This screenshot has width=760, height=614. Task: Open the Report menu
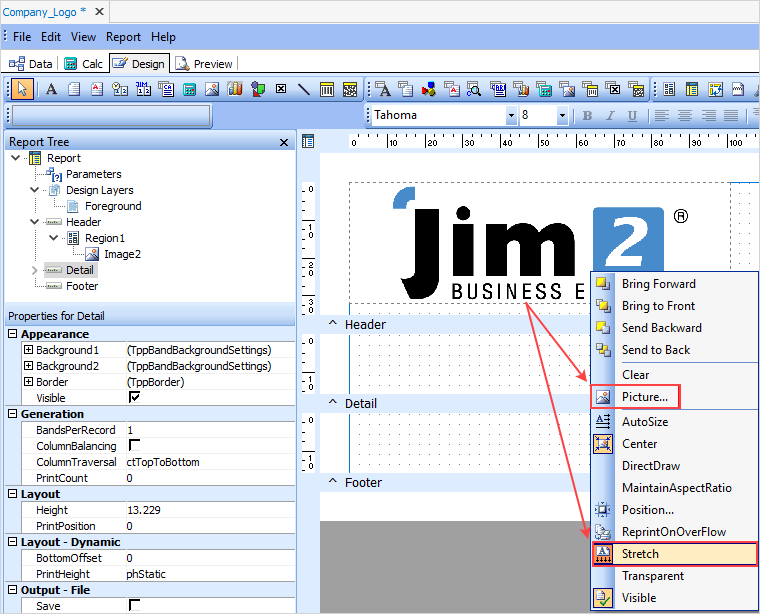[124, 37]
